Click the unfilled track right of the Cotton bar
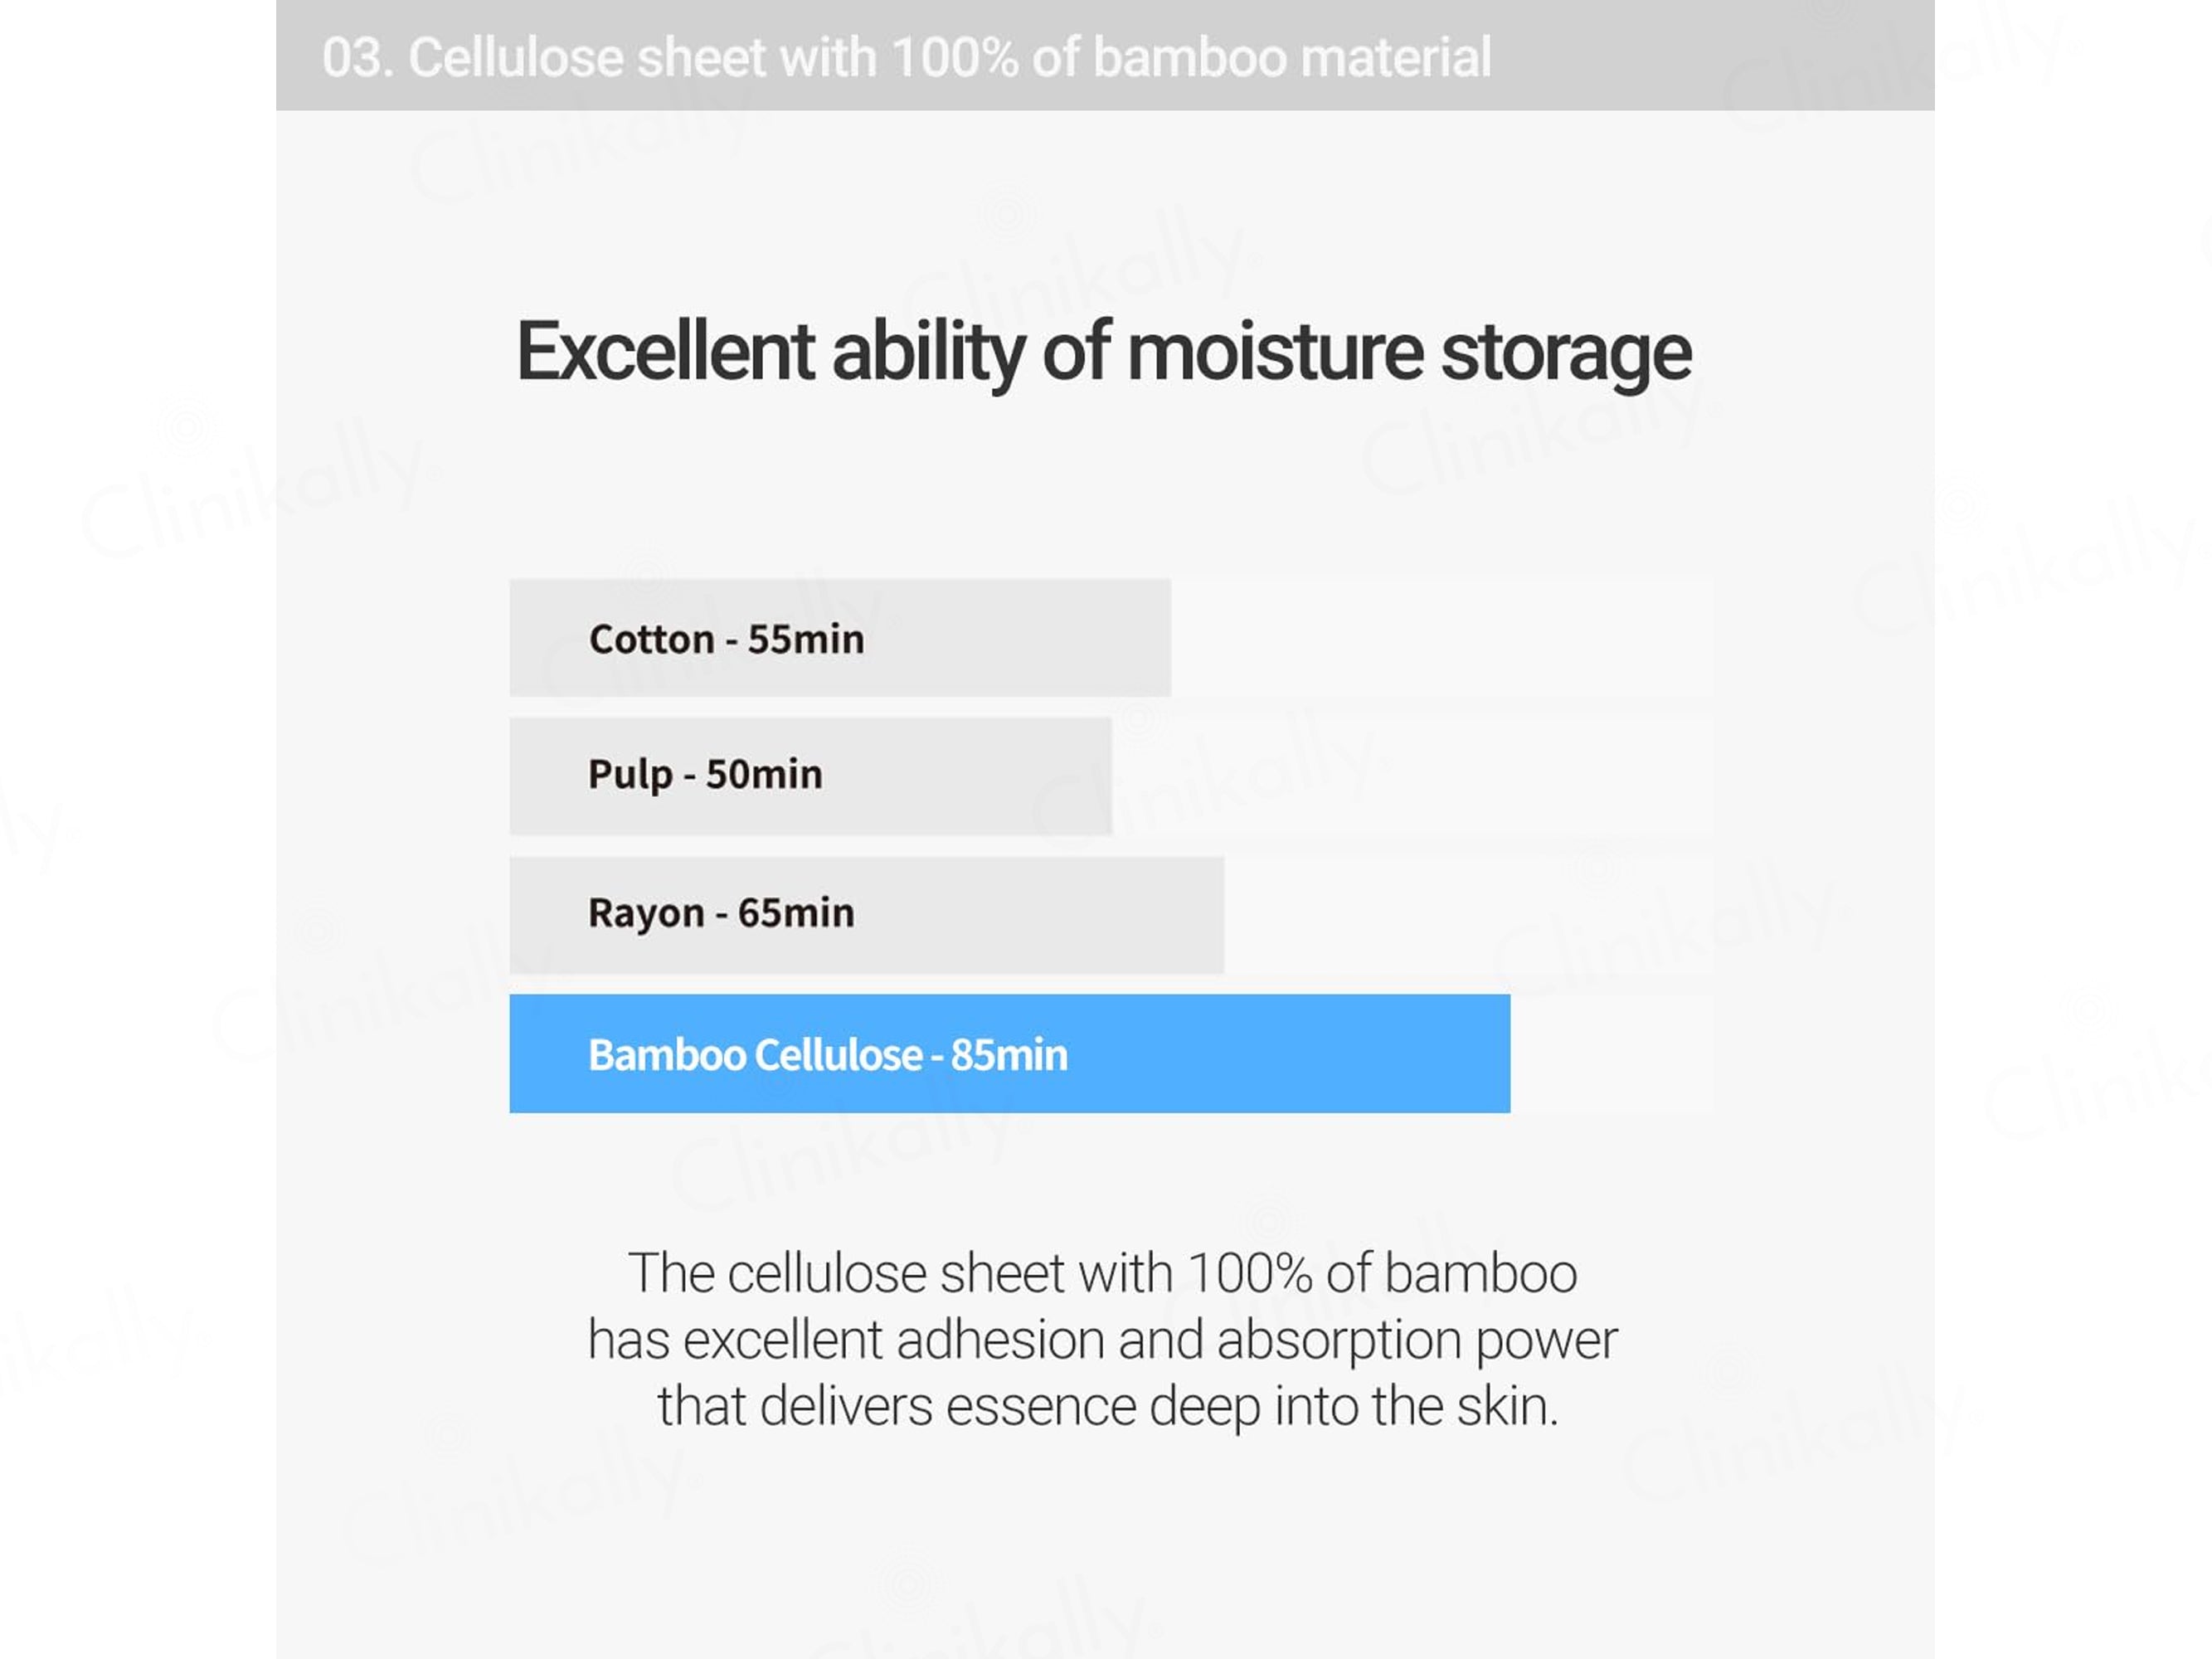Image resolution: width=2212 pixels, height=1659 pixels. coord(1440,638)
